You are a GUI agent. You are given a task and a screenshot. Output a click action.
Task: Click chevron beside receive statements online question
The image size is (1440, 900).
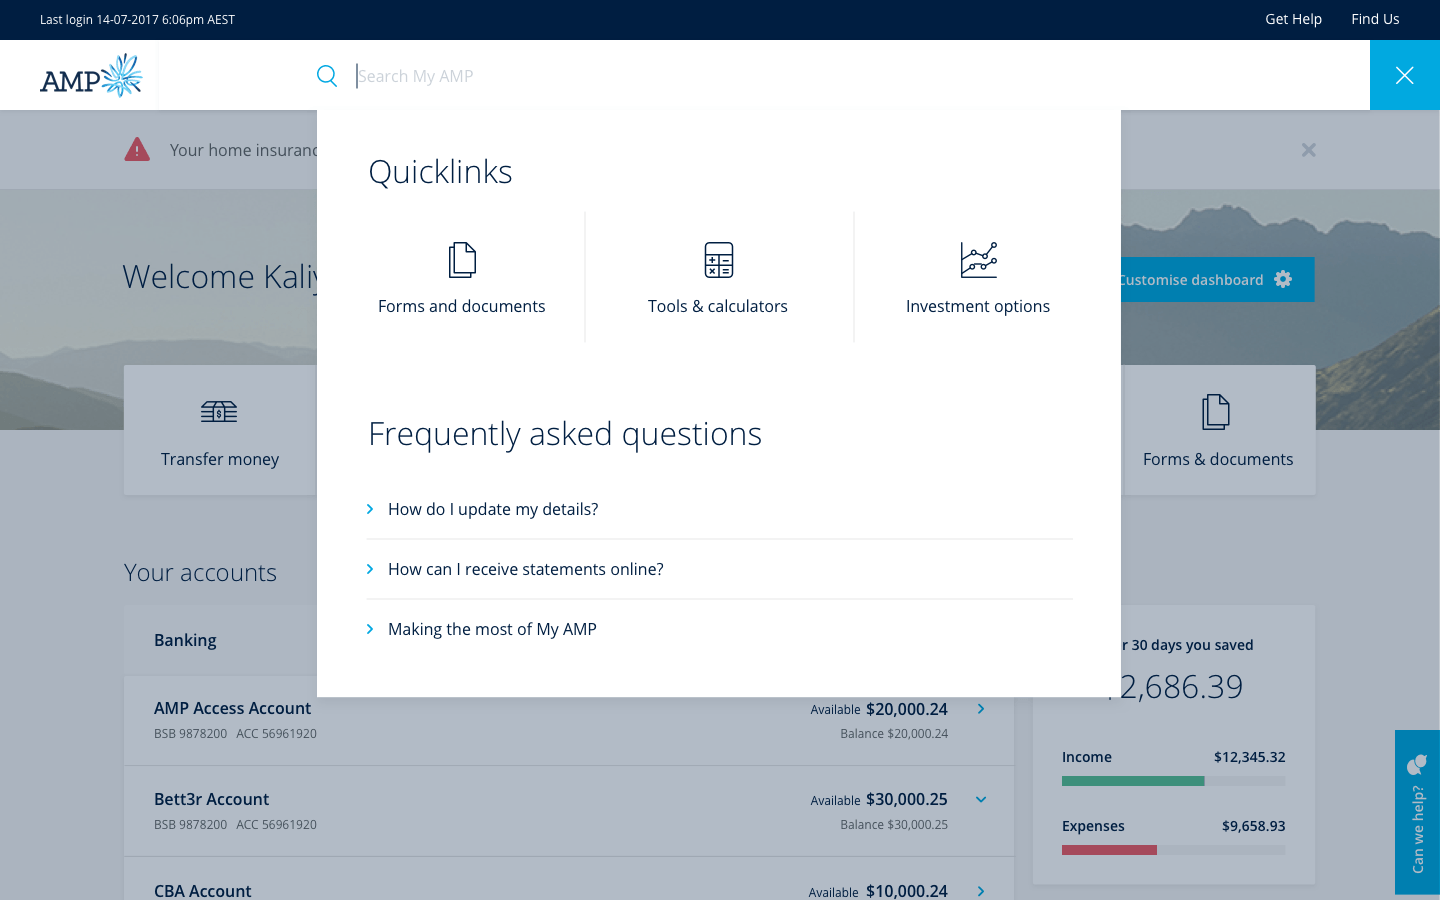370,569
